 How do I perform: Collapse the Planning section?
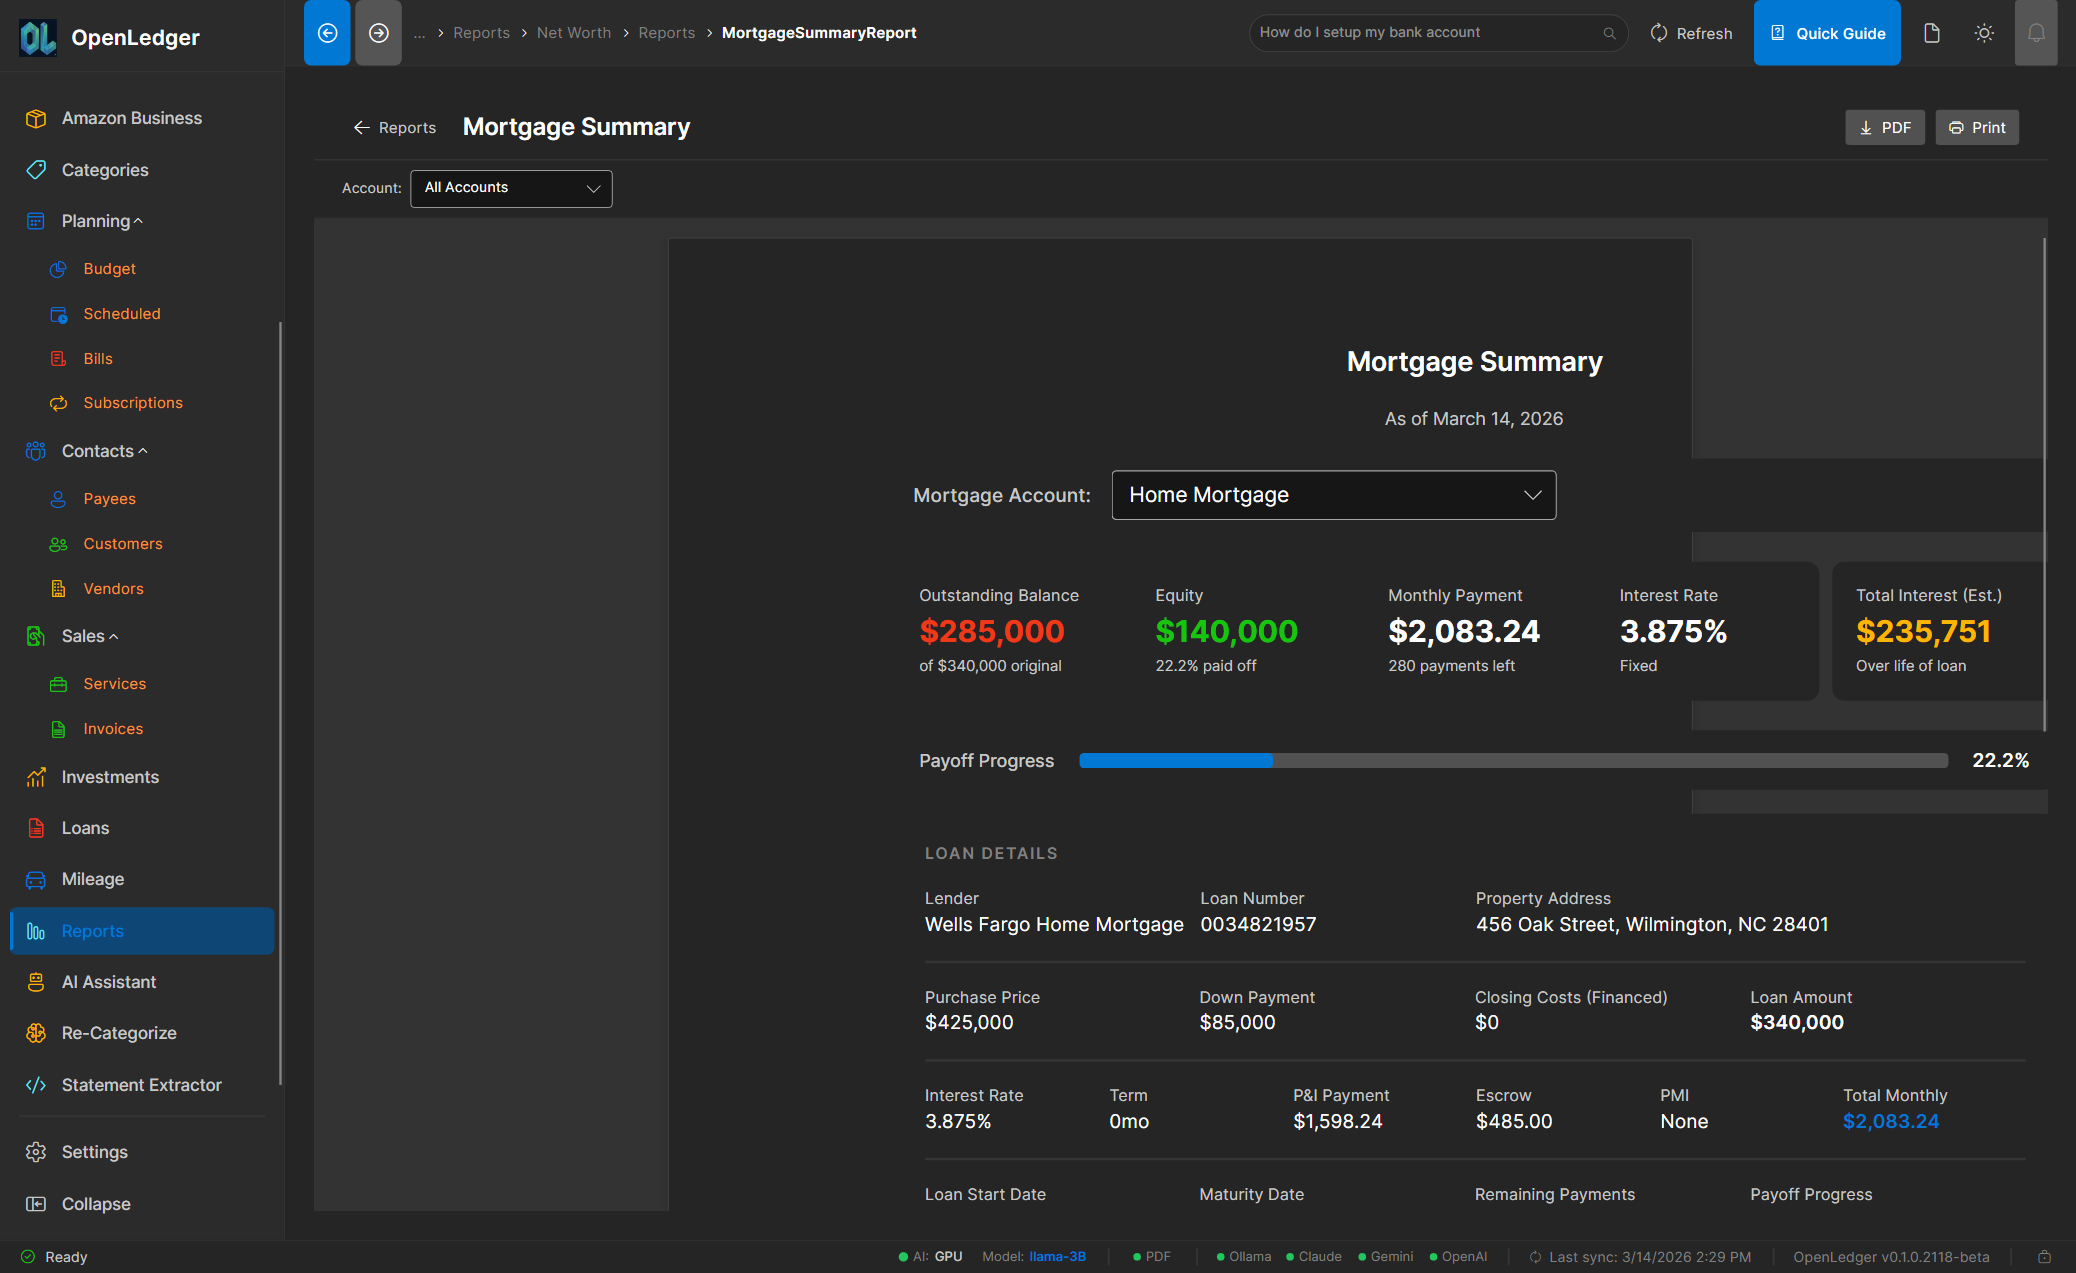click(137, 220)
